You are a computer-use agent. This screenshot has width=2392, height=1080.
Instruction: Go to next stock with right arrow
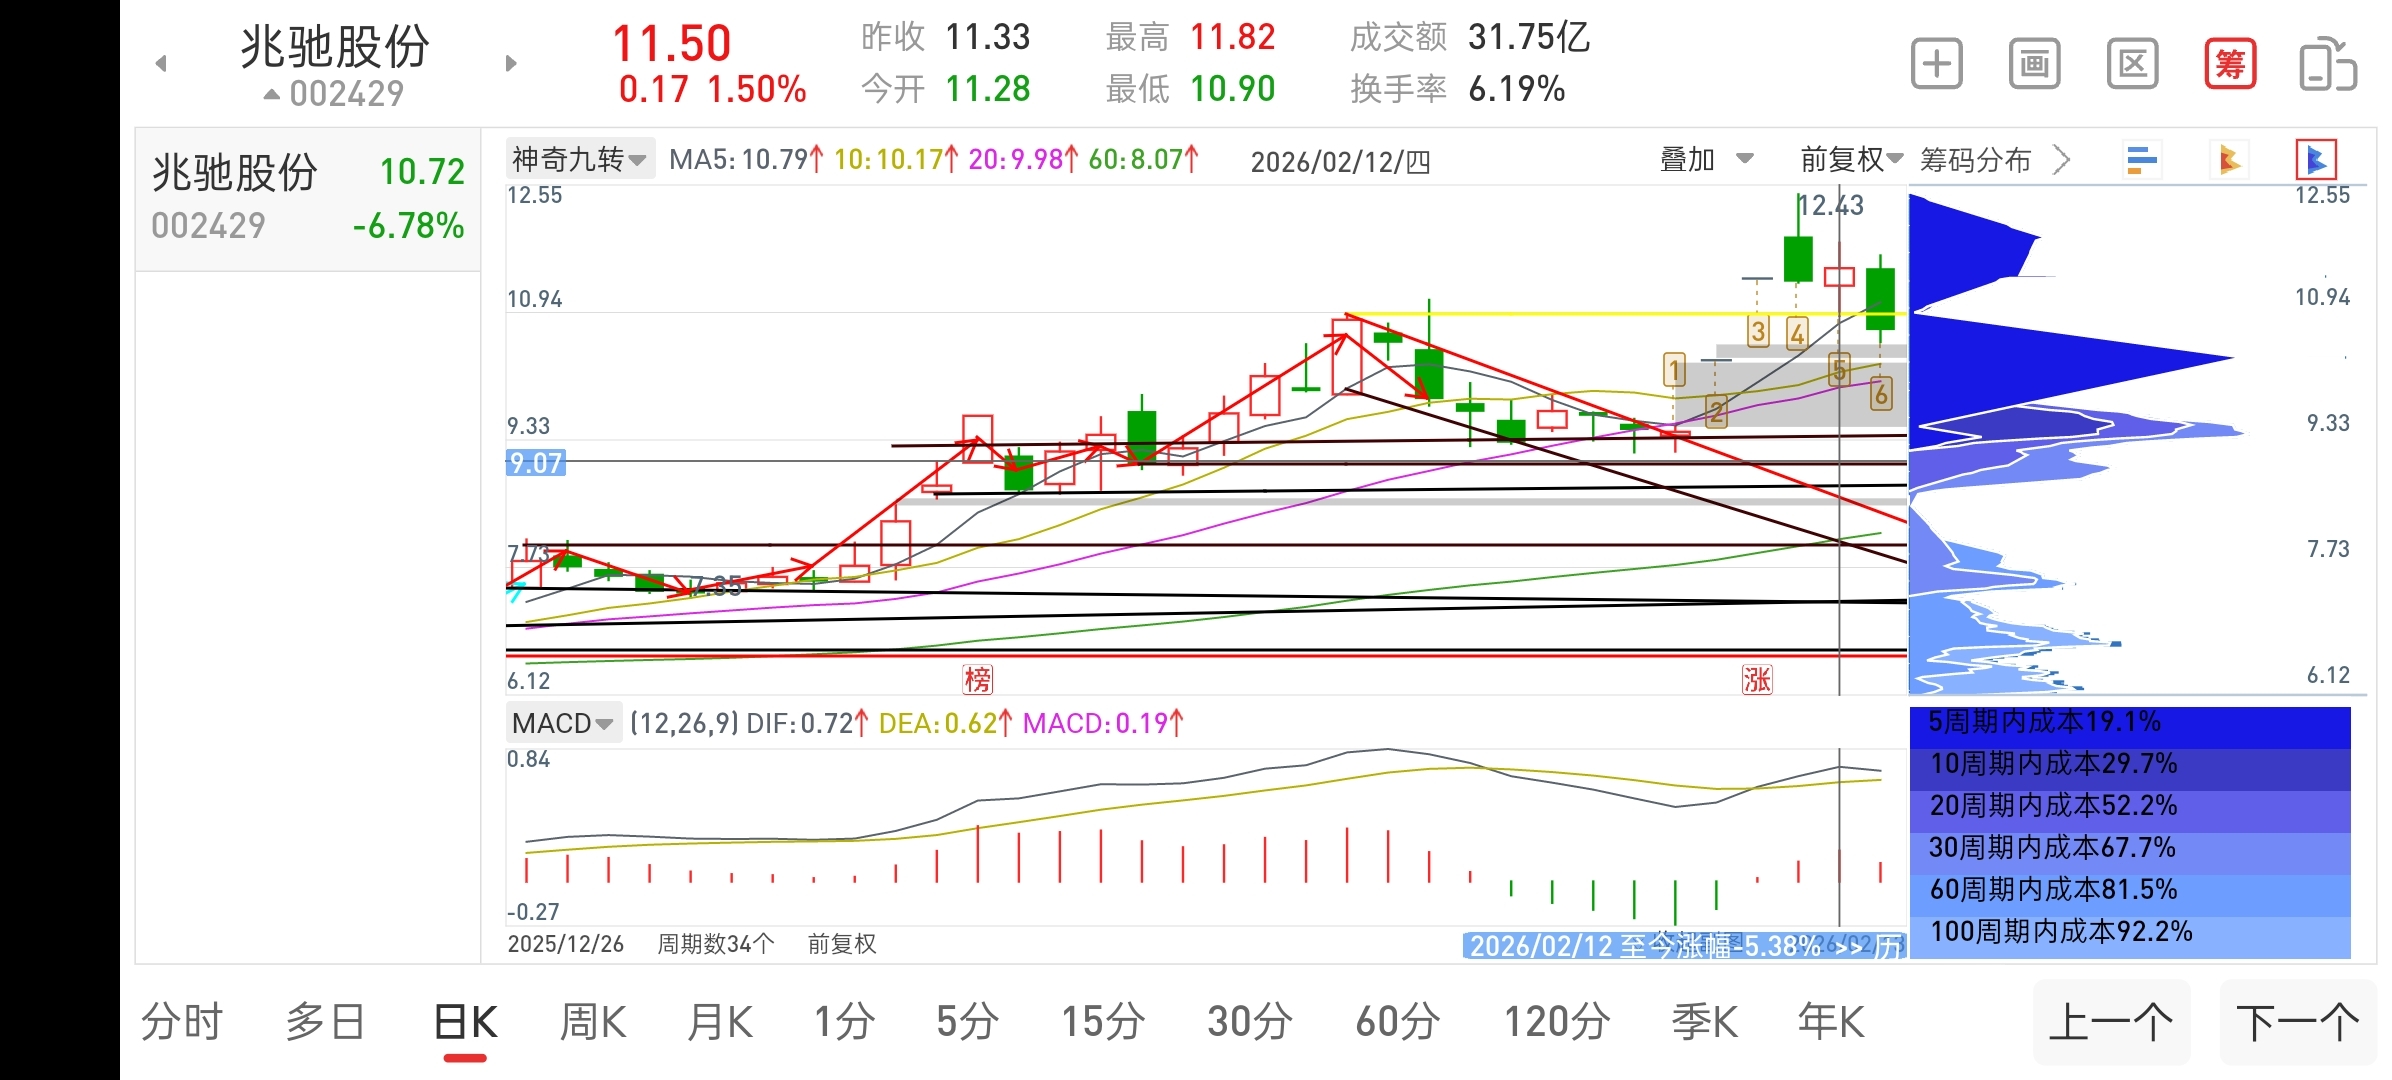511,64
